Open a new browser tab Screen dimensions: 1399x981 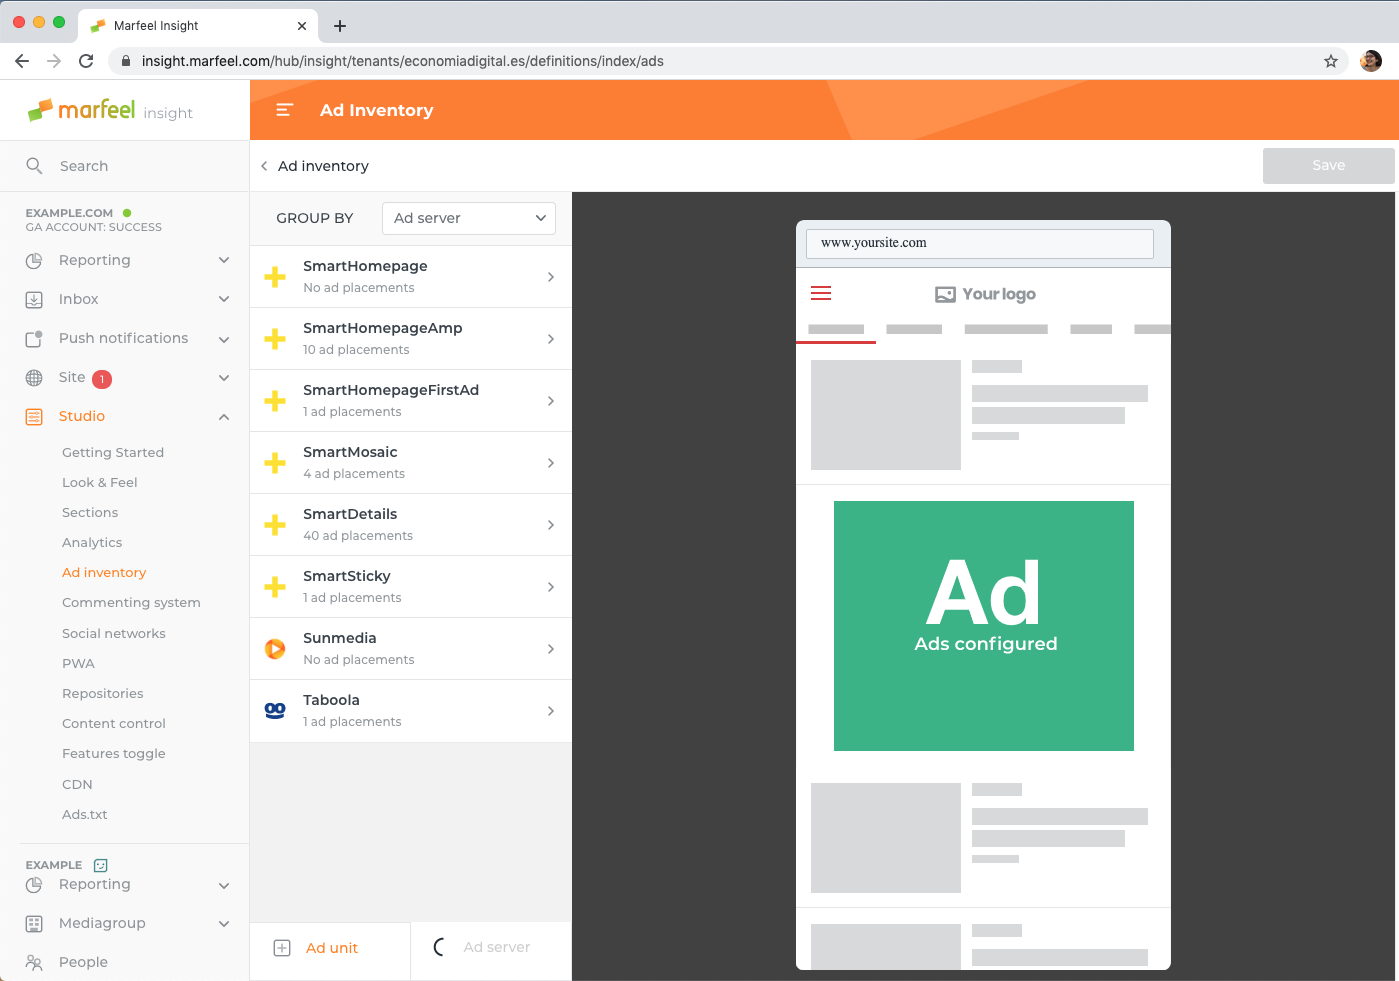click(340, 26)
